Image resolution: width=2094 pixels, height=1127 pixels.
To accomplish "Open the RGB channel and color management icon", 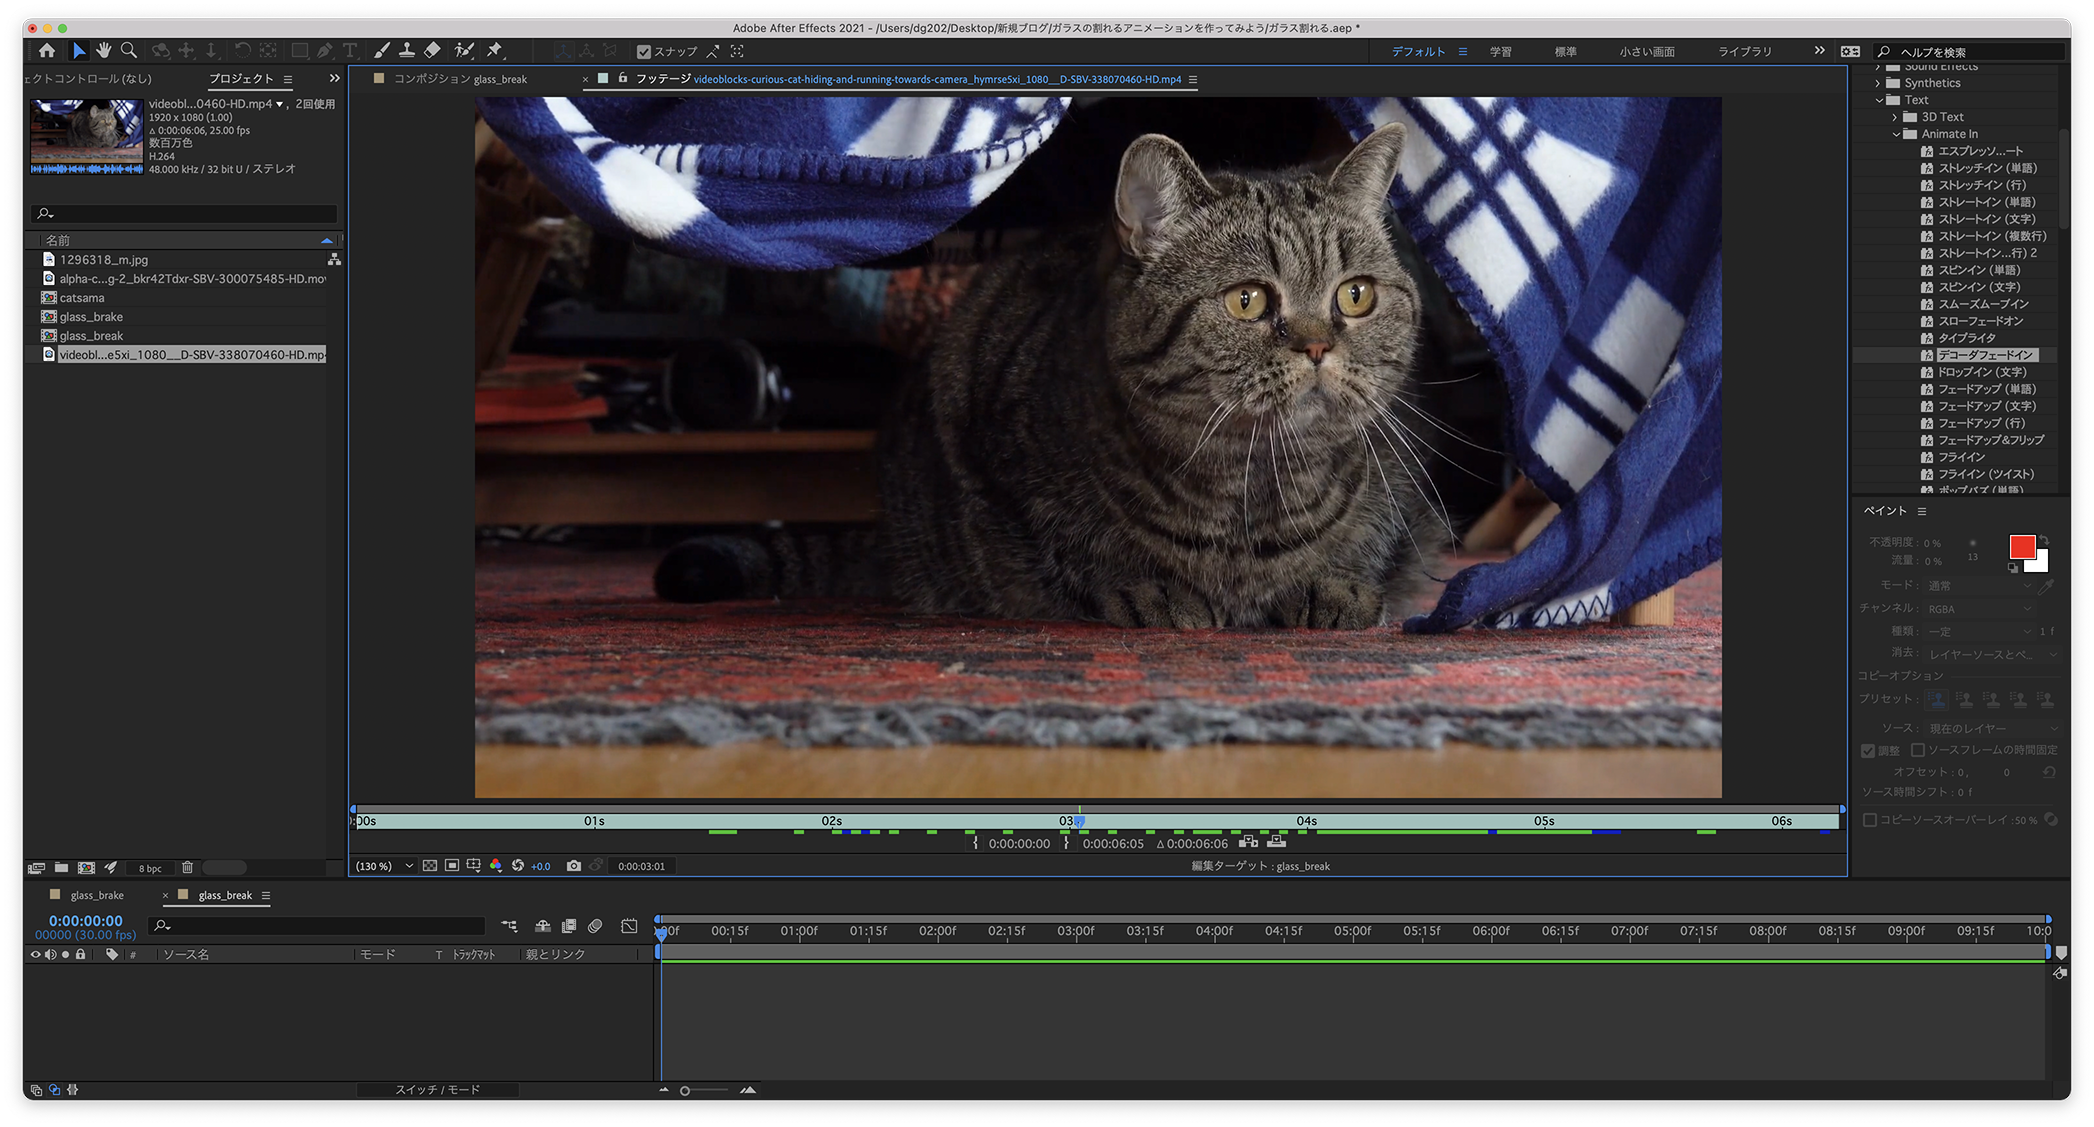I will coord(496,866).
